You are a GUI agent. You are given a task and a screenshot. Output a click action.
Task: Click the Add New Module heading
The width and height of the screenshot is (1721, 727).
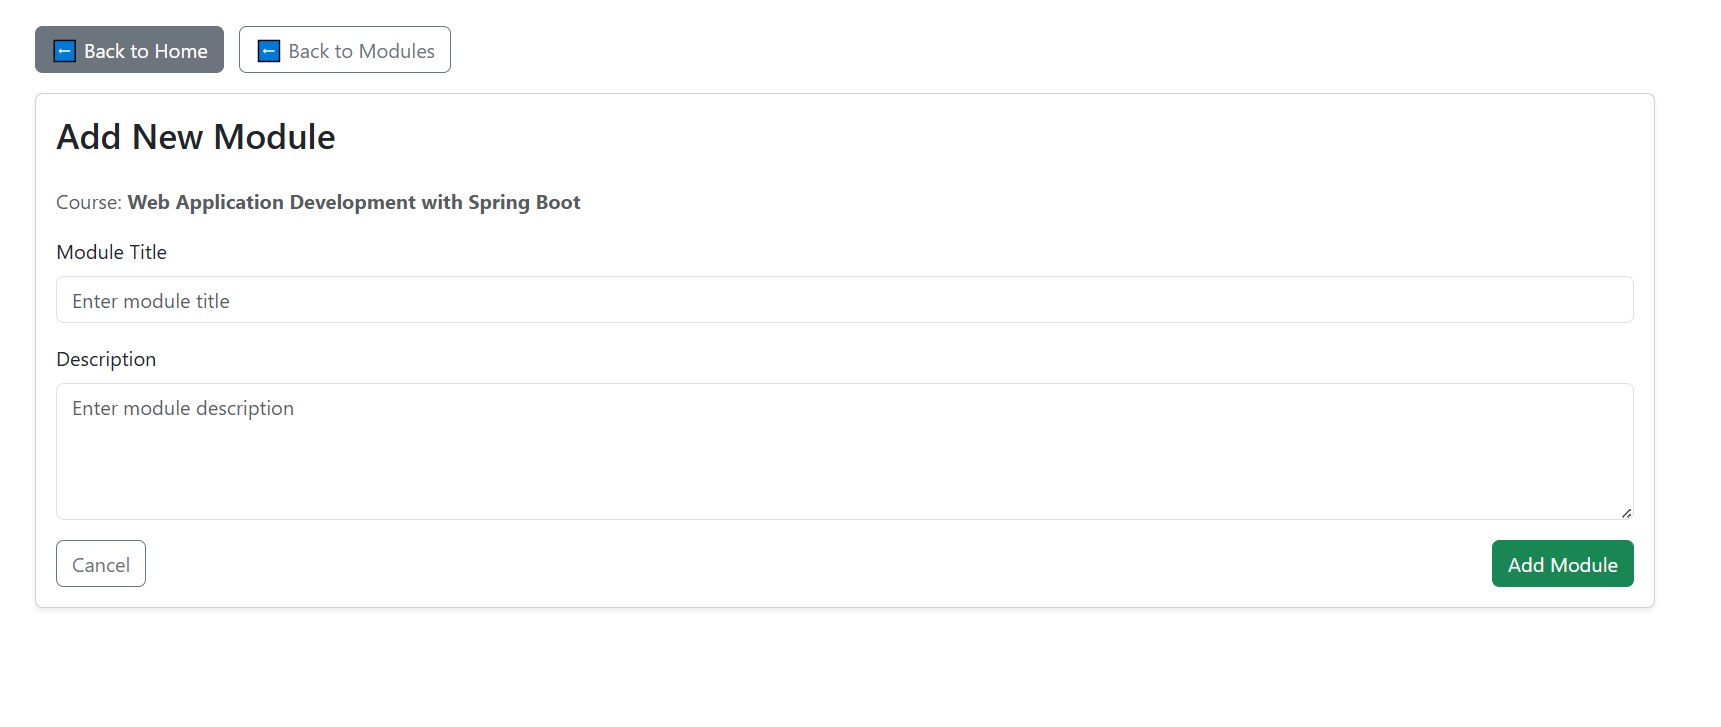[196, 137]
